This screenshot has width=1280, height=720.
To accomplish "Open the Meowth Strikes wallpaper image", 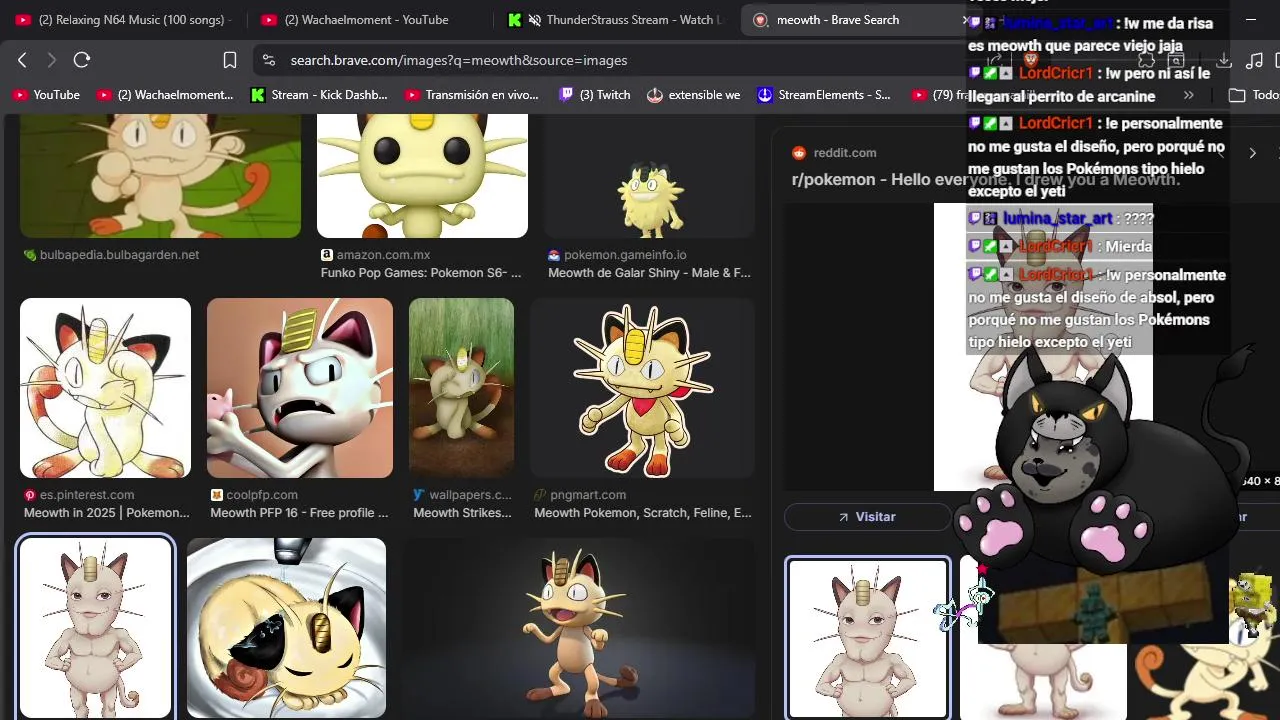I will (461, 388).
